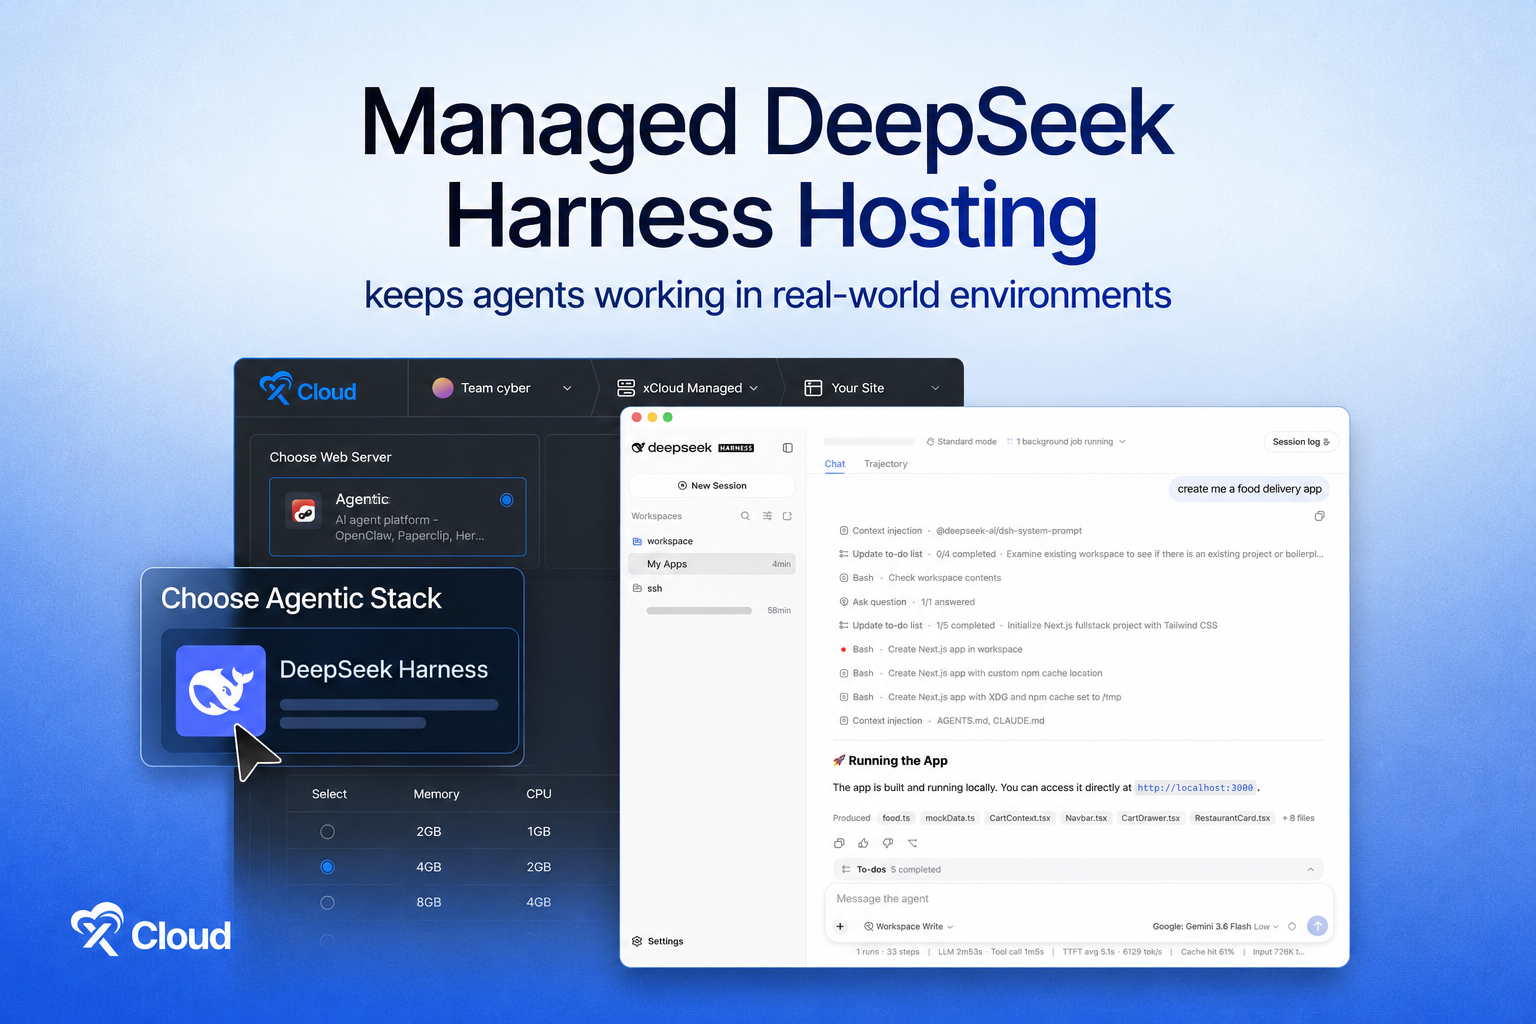Click the Team cyber avatar
Viewport: 1536px width, 1024px height.
pos(443,388)
